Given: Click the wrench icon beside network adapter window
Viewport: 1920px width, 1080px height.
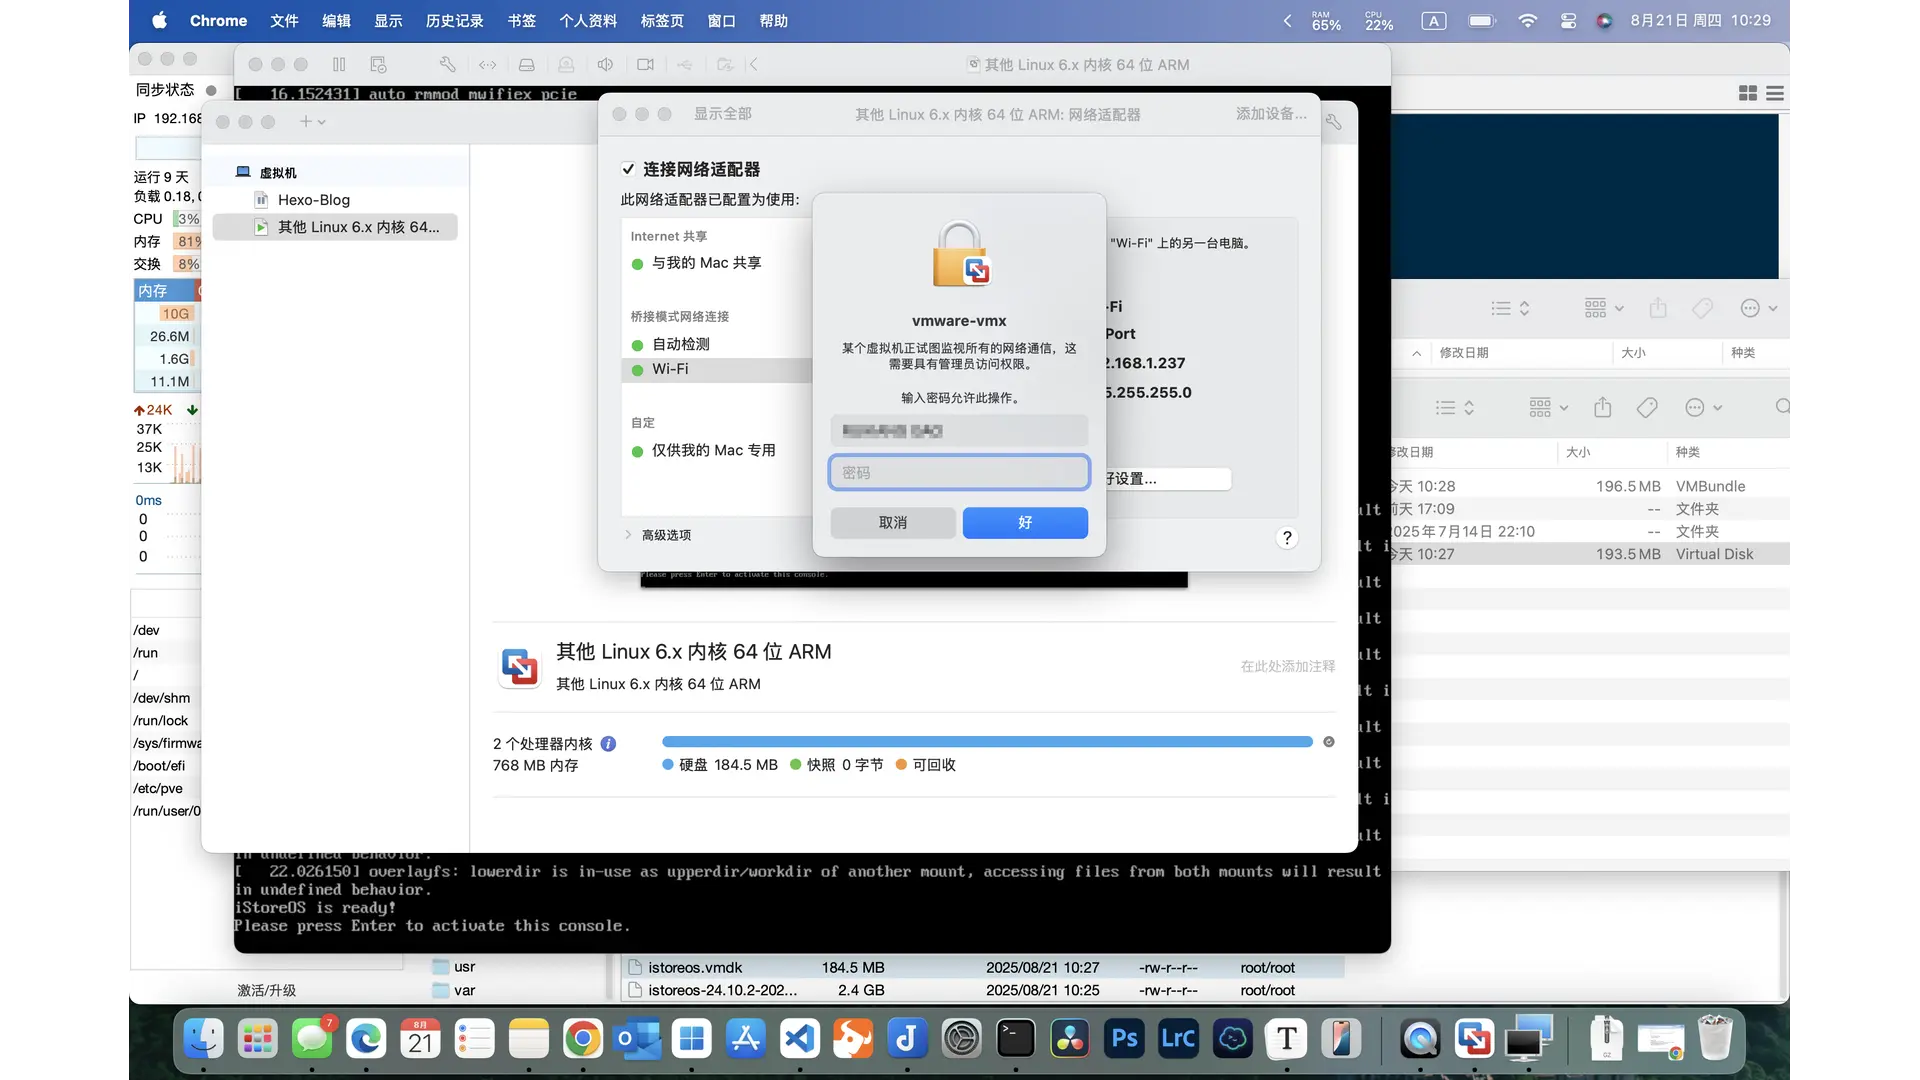Looking at the screenshot, I should 1334,122.
